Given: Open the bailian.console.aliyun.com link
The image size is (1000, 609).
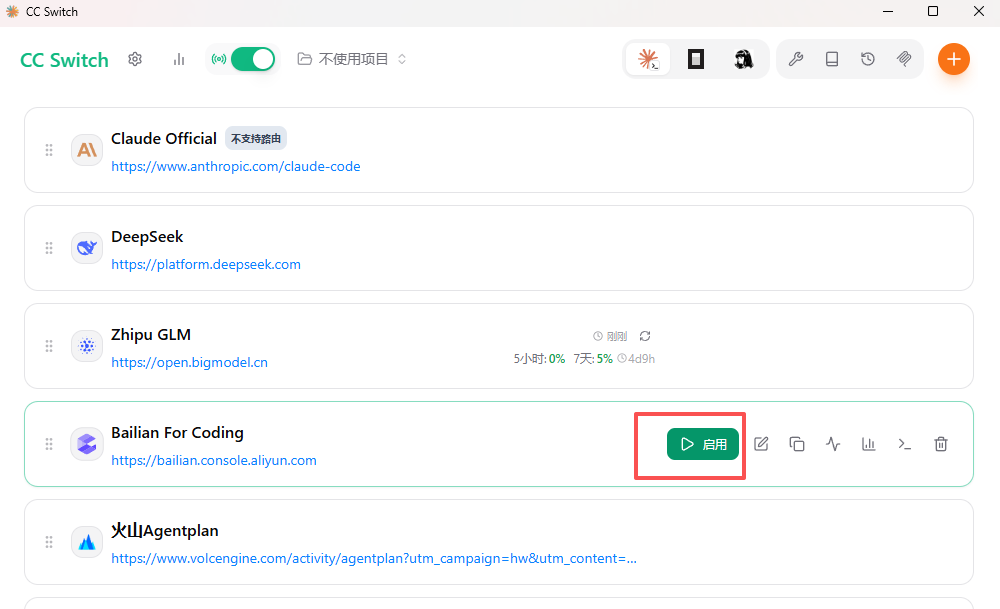Looking at the screenshot, I should [x=214, y=460].
